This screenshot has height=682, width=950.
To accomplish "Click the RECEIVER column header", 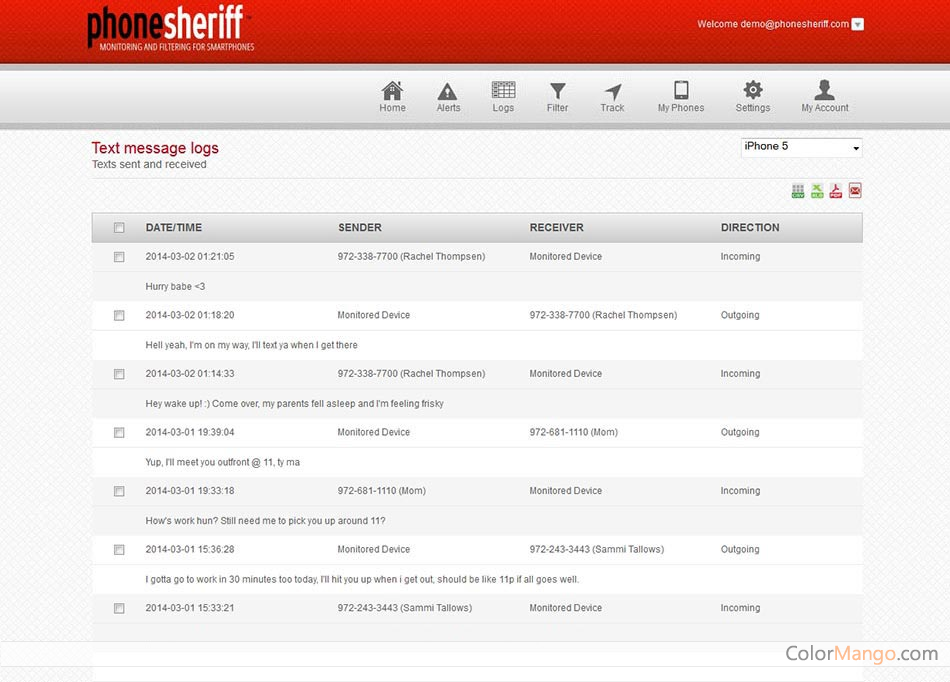I will pyautogui.click(x=557, y=228).
